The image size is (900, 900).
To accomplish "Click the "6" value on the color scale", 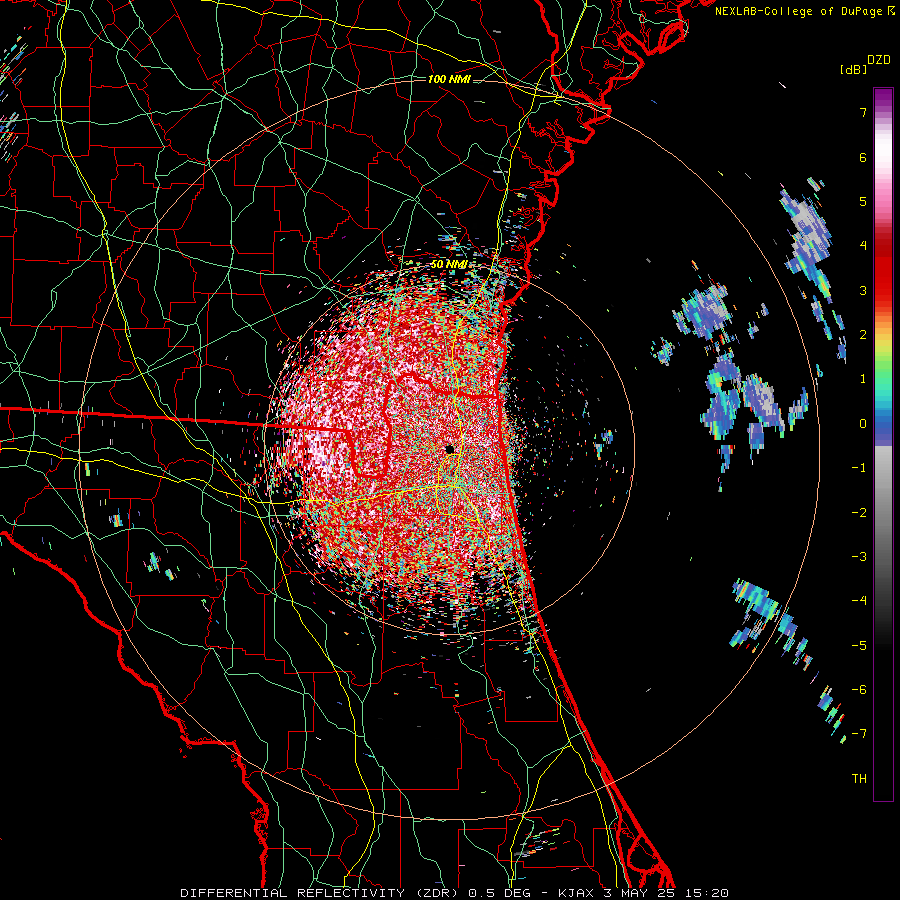I will click(863, 157).
